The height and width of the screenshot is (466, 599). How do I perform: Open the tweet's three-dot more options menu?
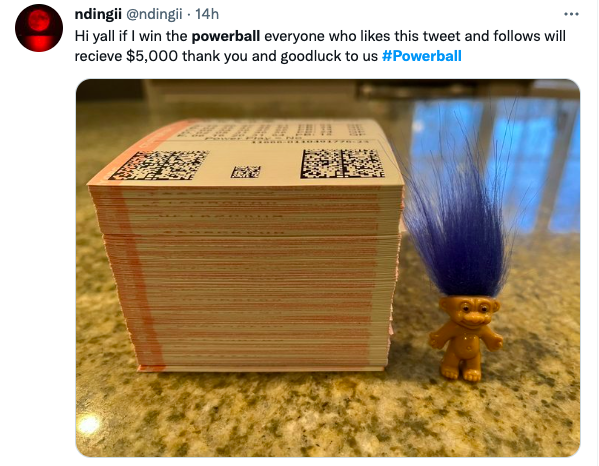(x=571, y=14)
